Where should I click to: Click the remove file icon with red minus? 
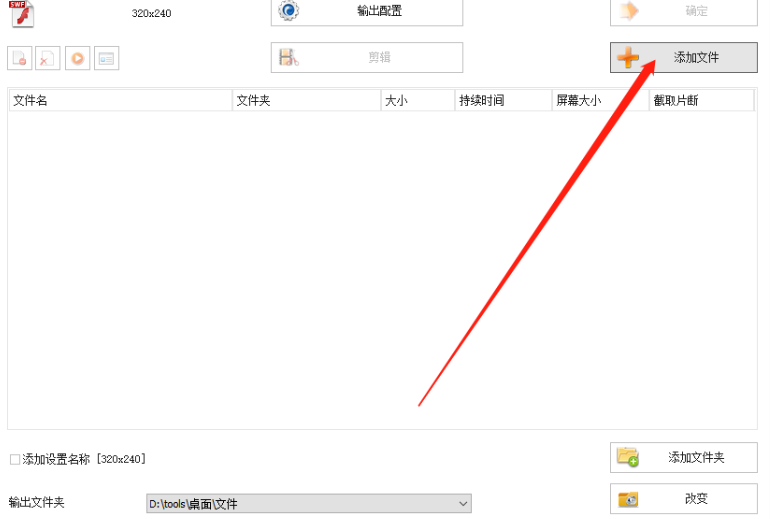tap(20, 58)
